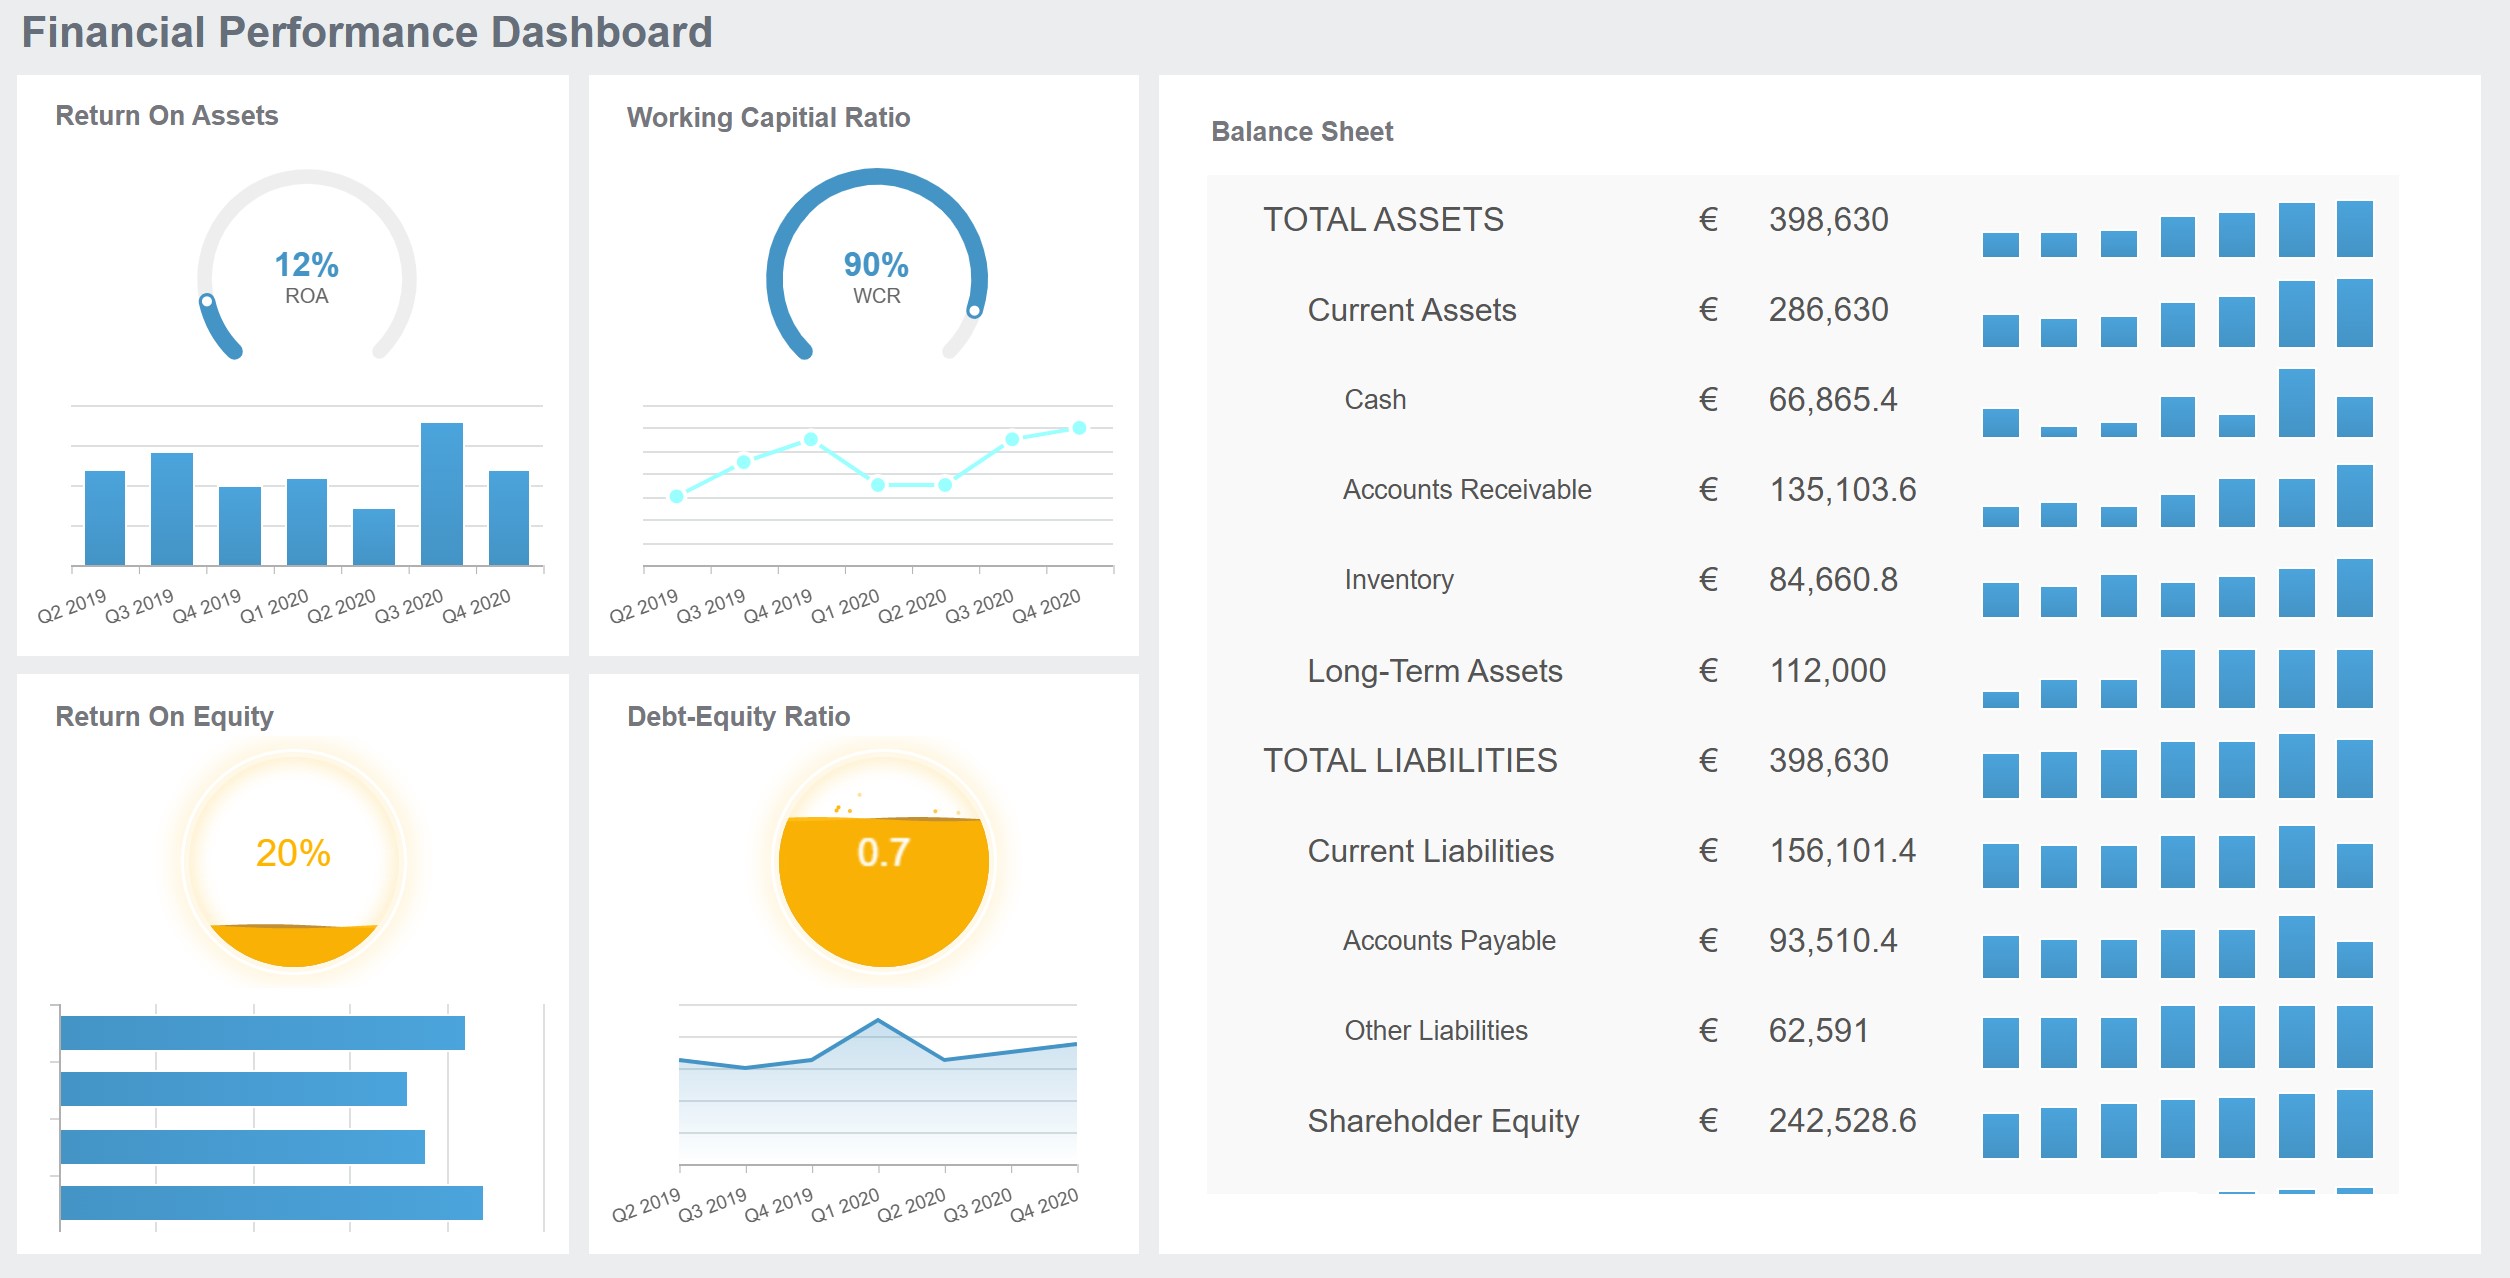Select the Working Capitial Ratio panel title

pyautogui.click(x=768, y=117)
